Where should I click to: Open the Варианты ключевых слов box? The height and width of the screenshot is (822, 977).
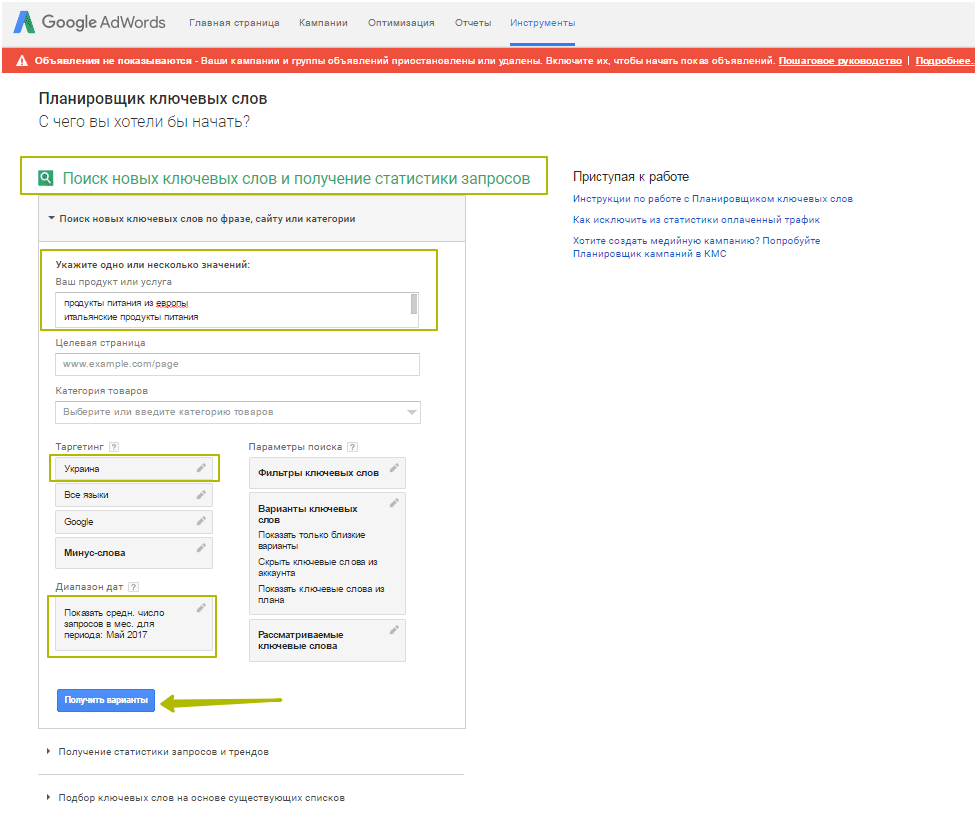click(327, 553)
